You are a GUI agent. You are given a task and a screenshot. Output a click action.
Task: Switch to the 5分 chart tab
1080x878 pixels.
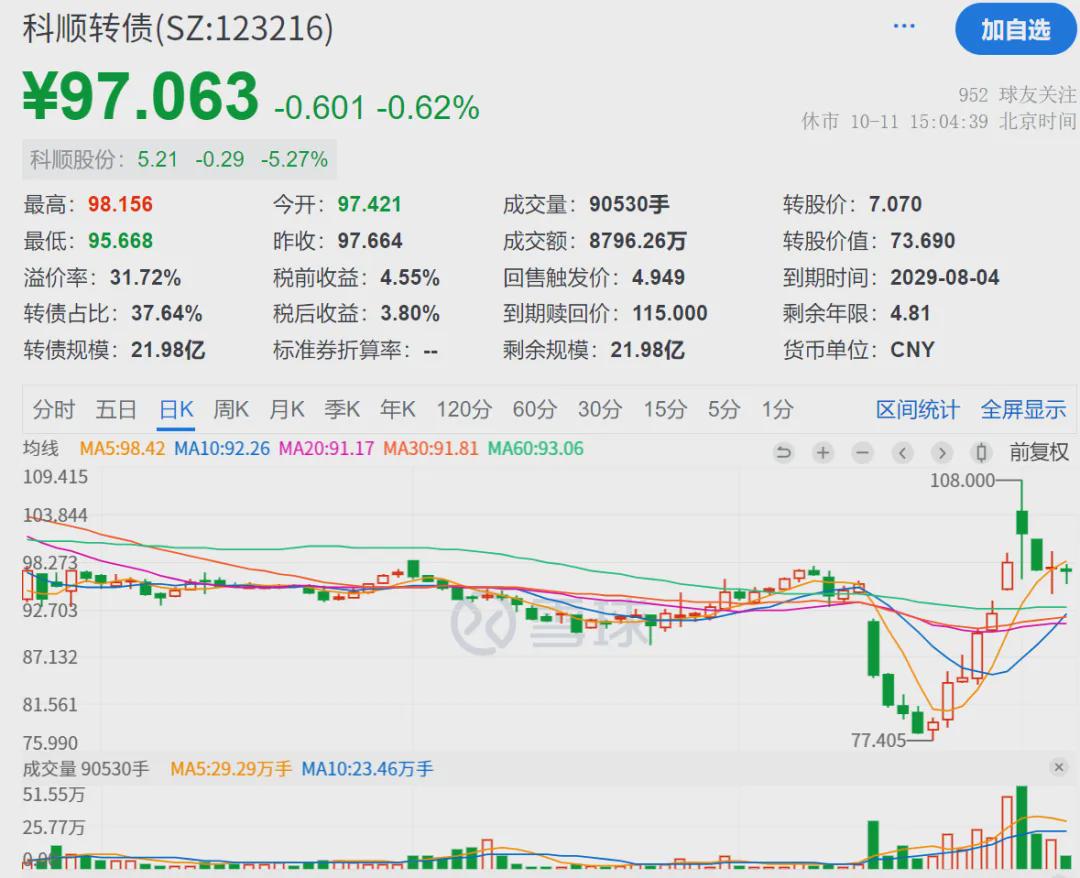click(724, 410)
